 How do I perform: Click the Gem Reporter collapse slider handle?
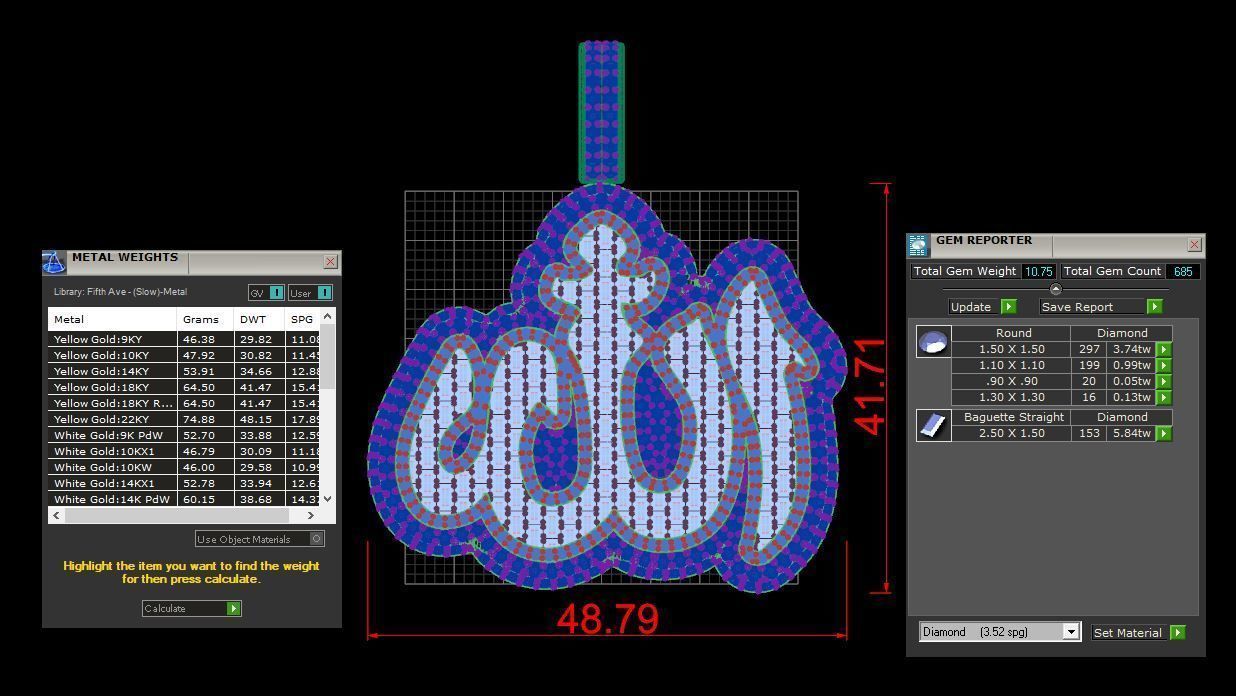pyautogui.click(x=1055, y=289)
